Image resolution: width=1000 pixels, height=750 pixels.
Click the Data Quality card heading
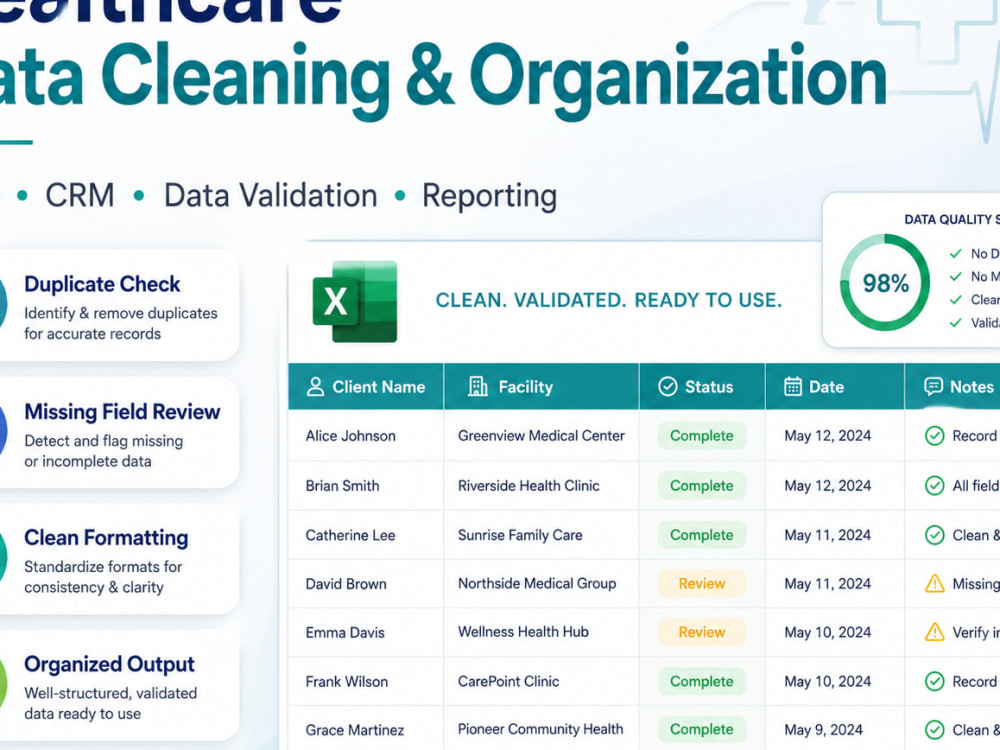pos(952,219)
